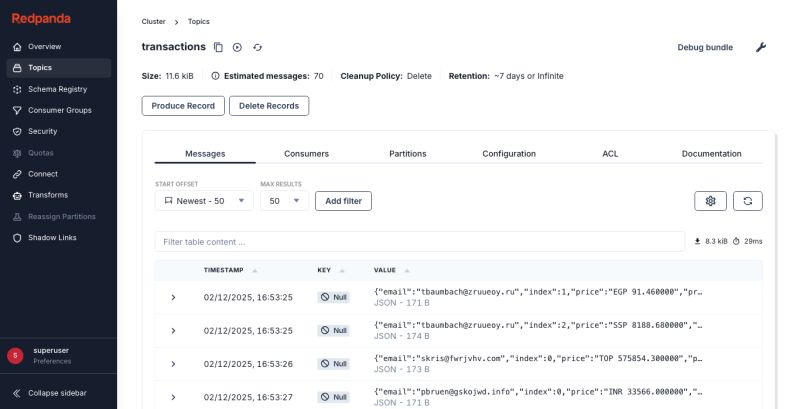Click the Produce Record button

183,106
